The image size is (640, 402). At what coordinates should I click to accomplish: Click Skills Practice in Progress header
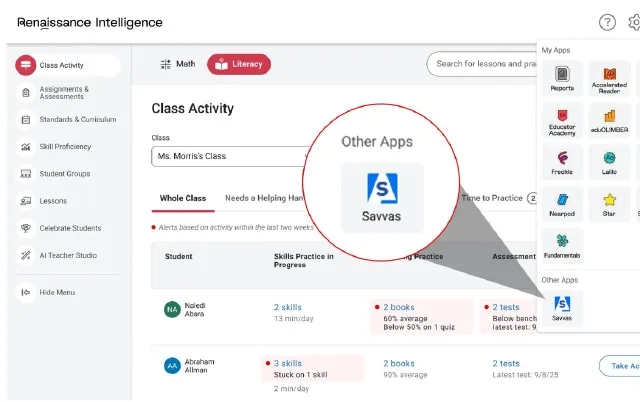304,260
